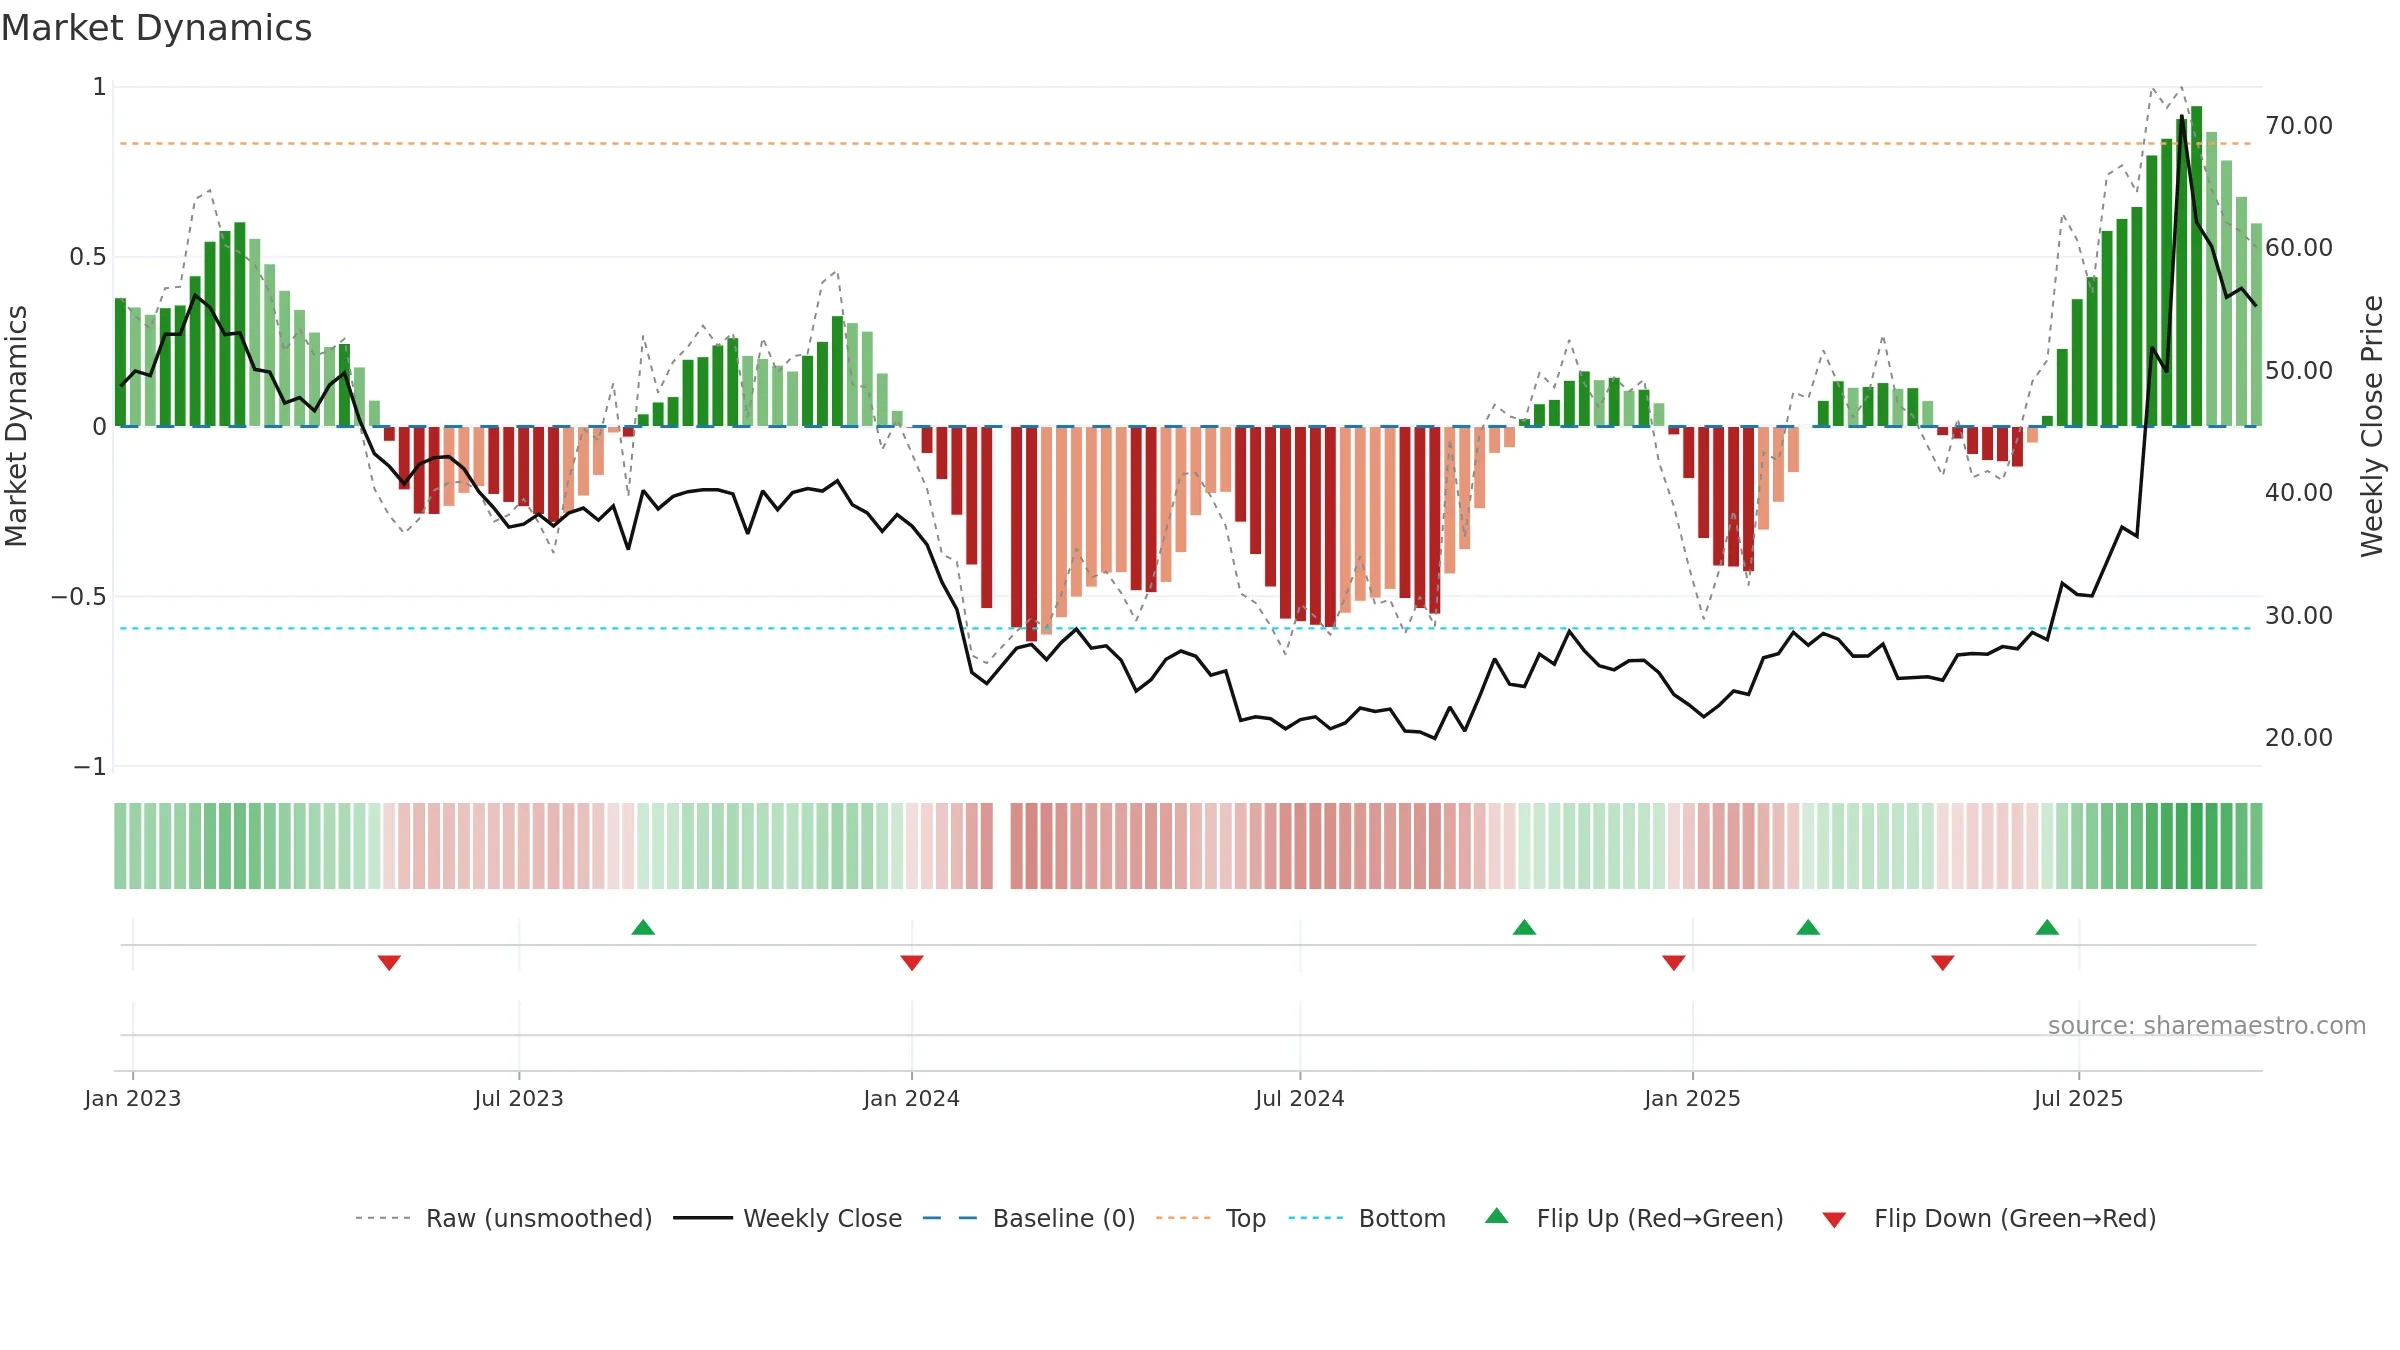Select the green flip-up marker near Feb 2025
Image resolution: width=2400 pixels, height=1350 pixels.
coord(1808,928)
